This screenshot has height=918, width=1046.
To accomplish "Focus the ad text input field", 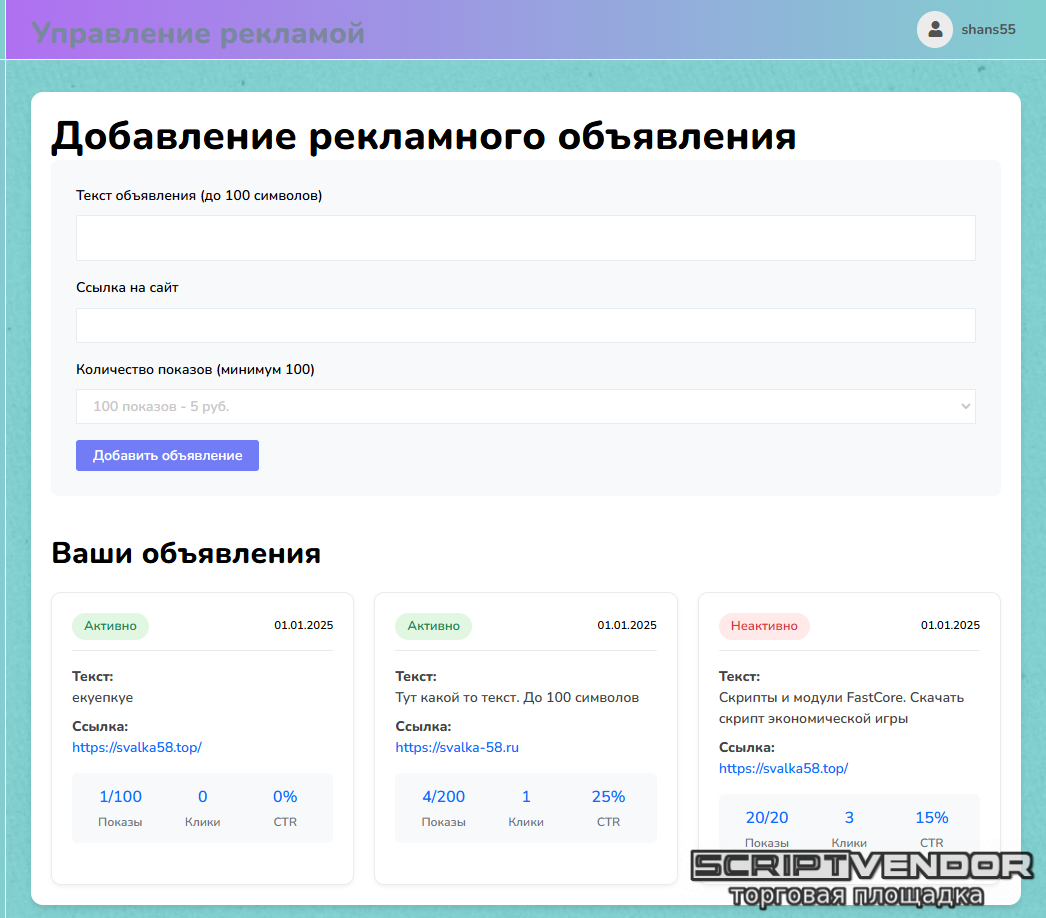I will pyautogui.click(x=525, y=238).
